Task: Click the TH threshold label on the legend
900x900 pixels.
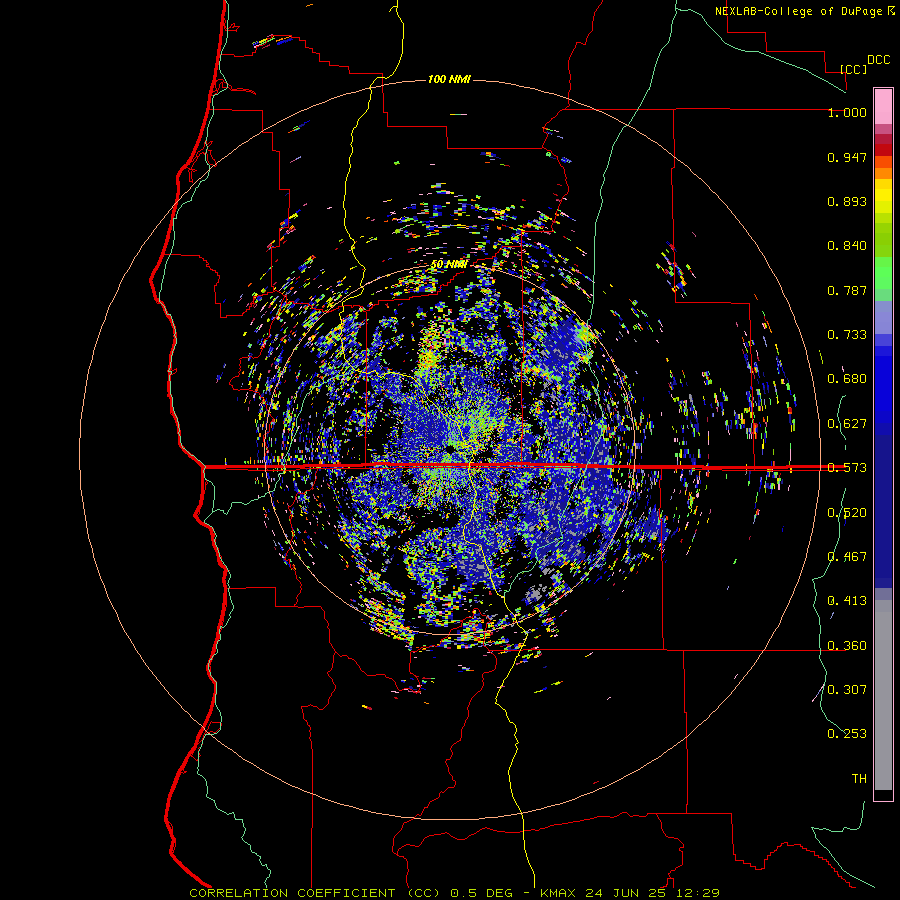Action: click(x=859, y=779)
